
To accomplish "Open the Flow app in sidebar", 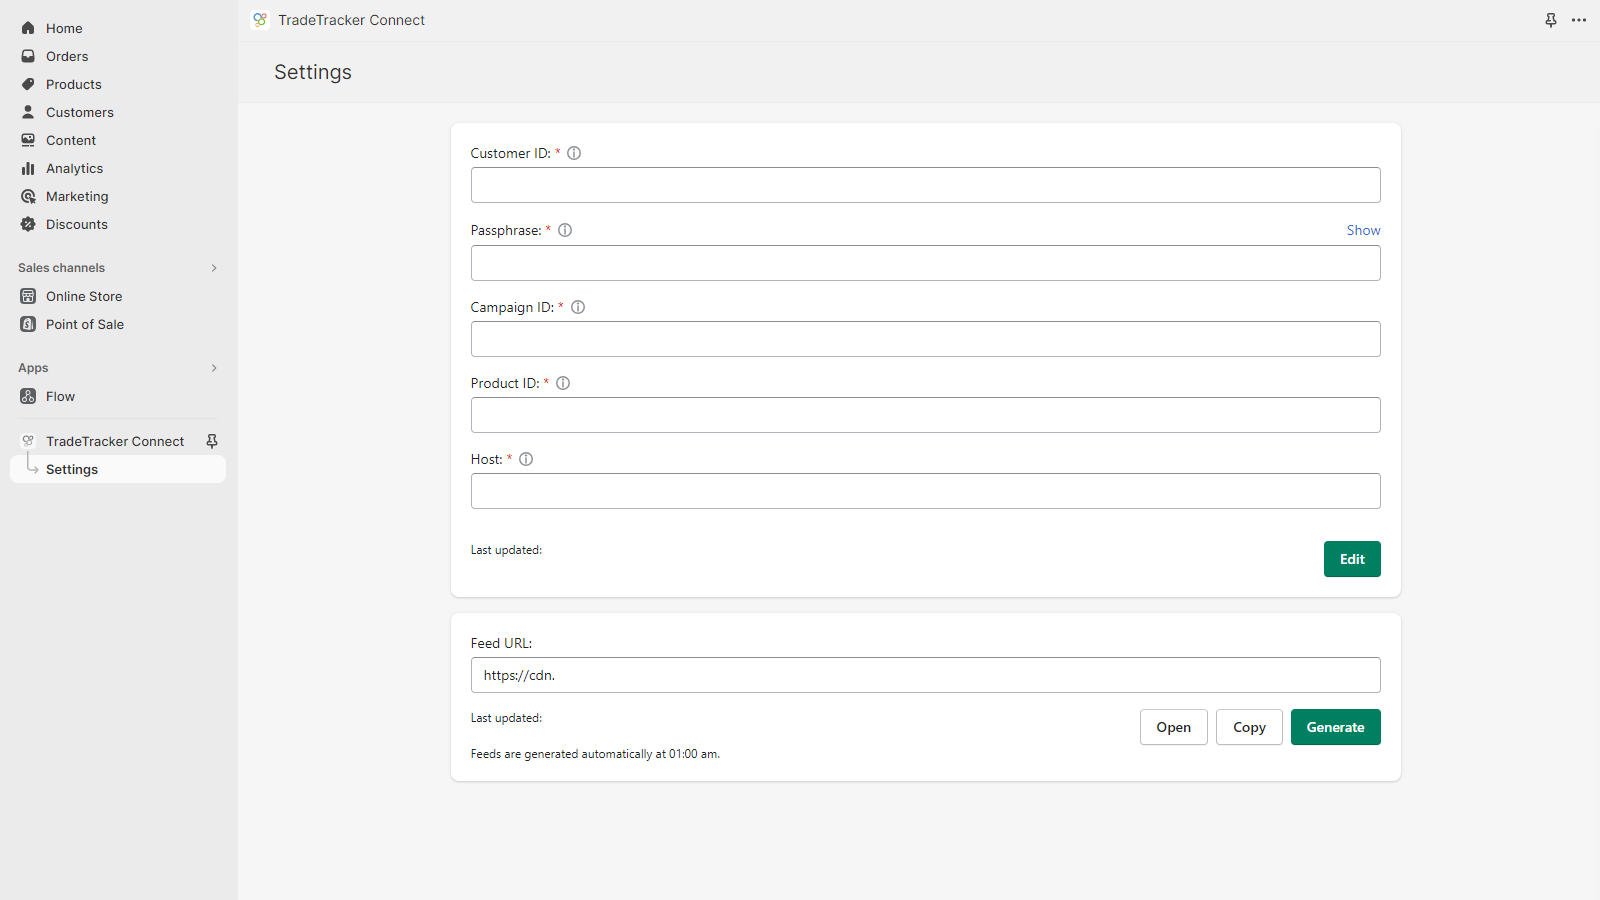I will click(x=60, y=396).
